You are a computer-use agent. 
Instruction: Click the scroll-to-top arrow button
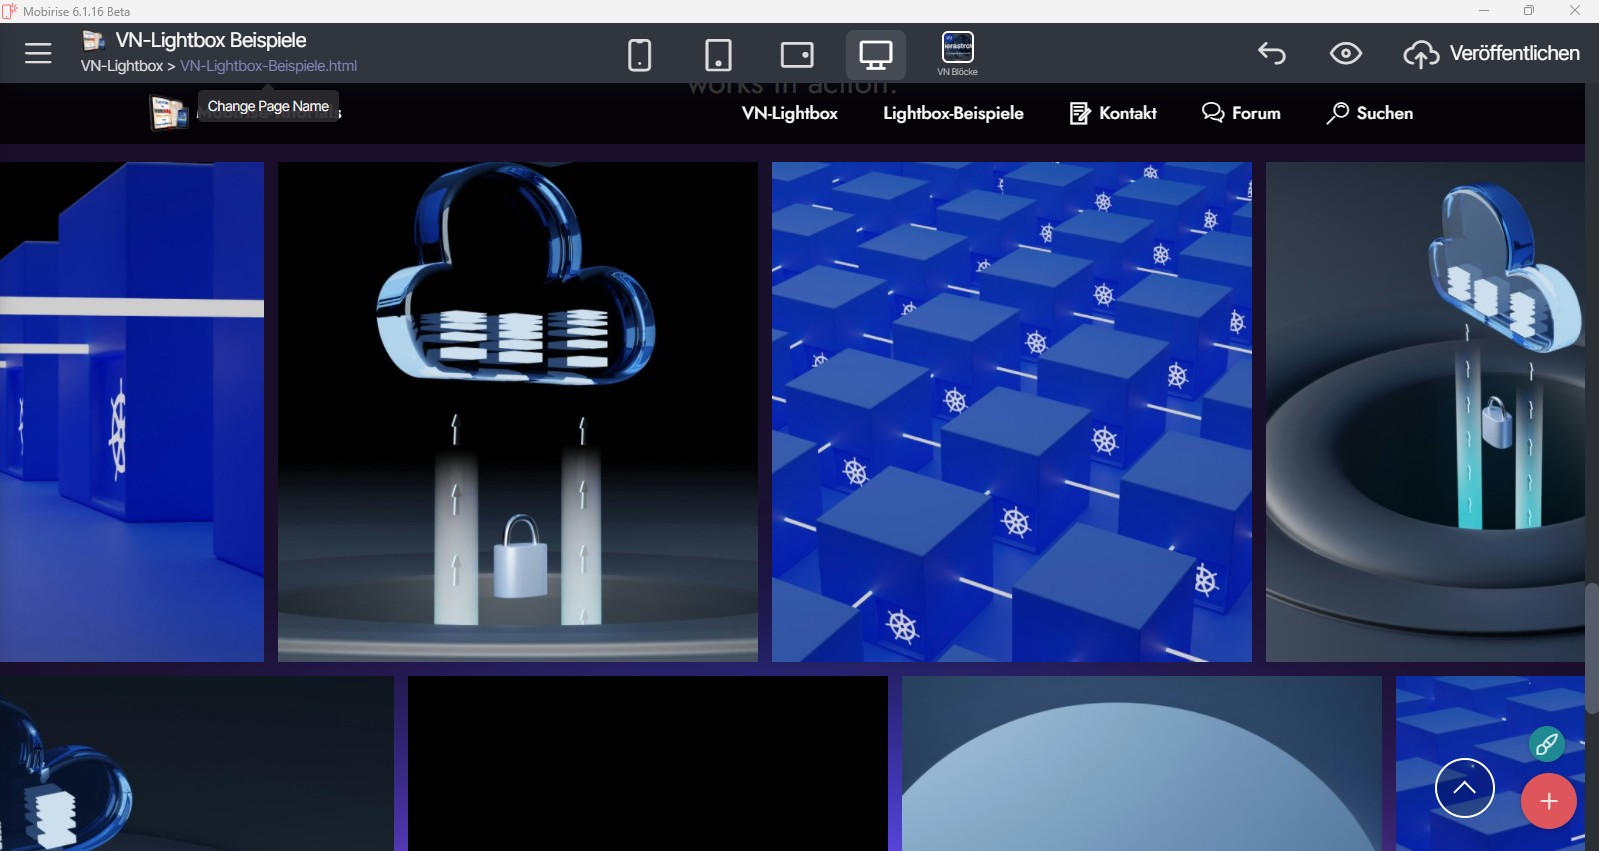tap(1465, 788)
